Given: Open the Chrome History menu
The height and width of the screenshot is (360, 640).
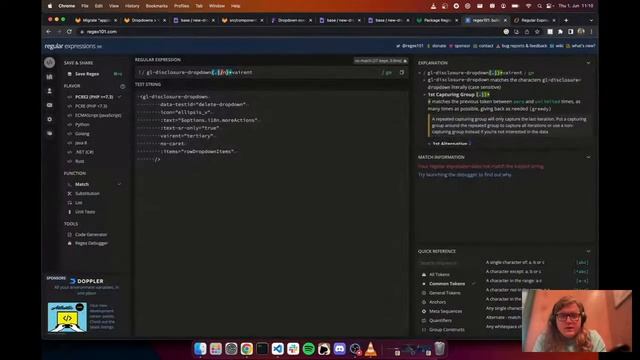Looking at the screenshot, I should click(132, 6).
